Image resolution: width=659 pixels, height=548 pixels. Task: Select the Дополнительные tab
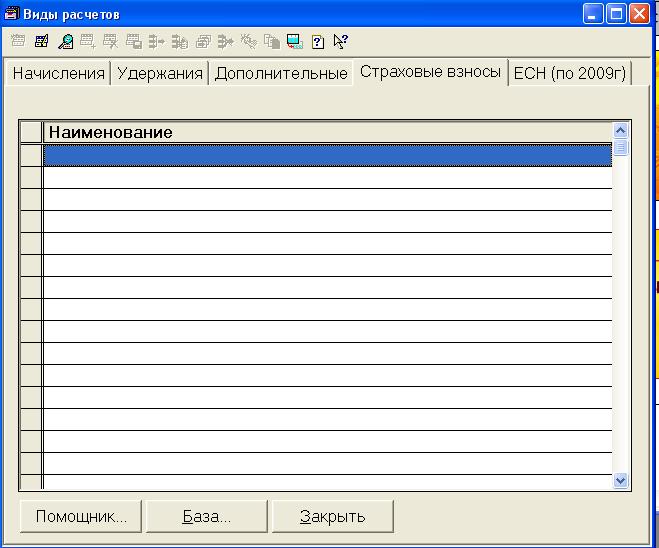(281, 74)
